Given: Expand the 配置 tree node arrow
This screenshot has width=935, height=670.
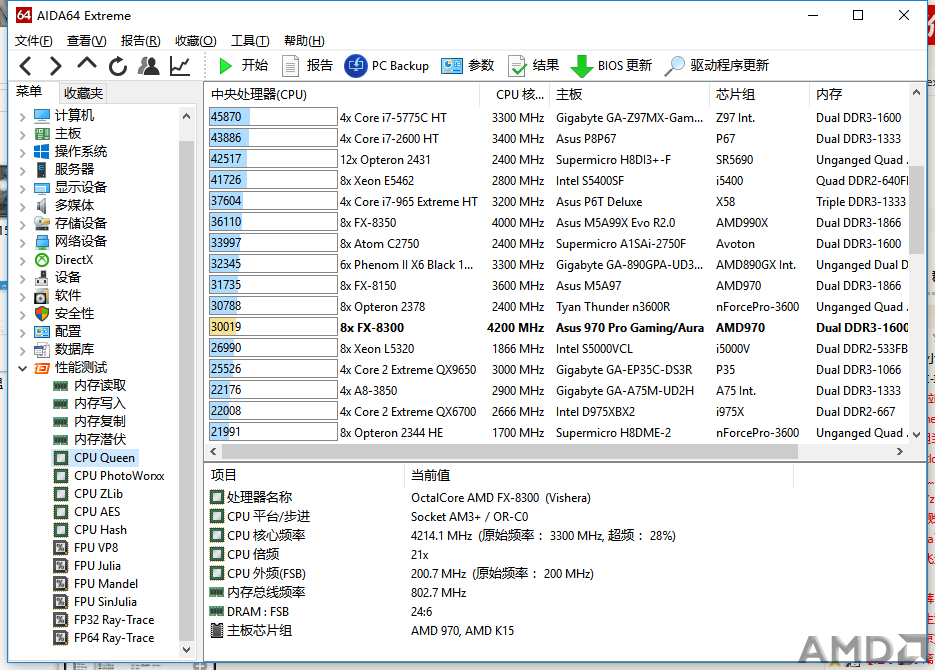Looking at the screenshot, I should pyautogui.click(x=22, y=333).
